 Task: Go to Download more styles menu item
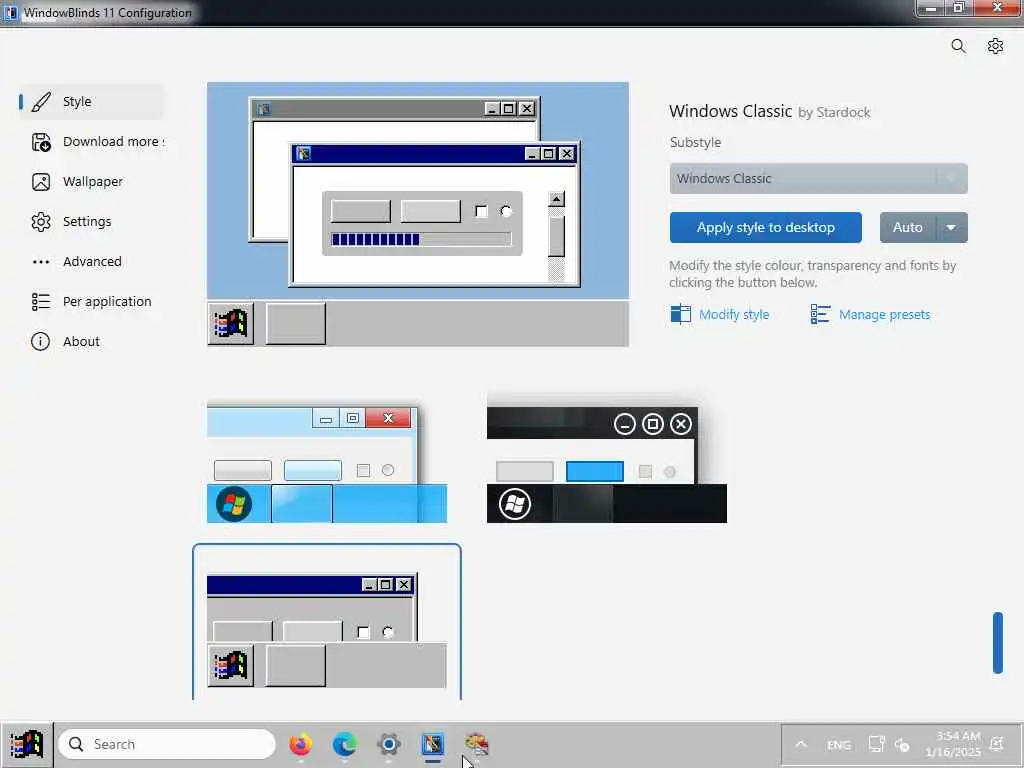point(91,142)
